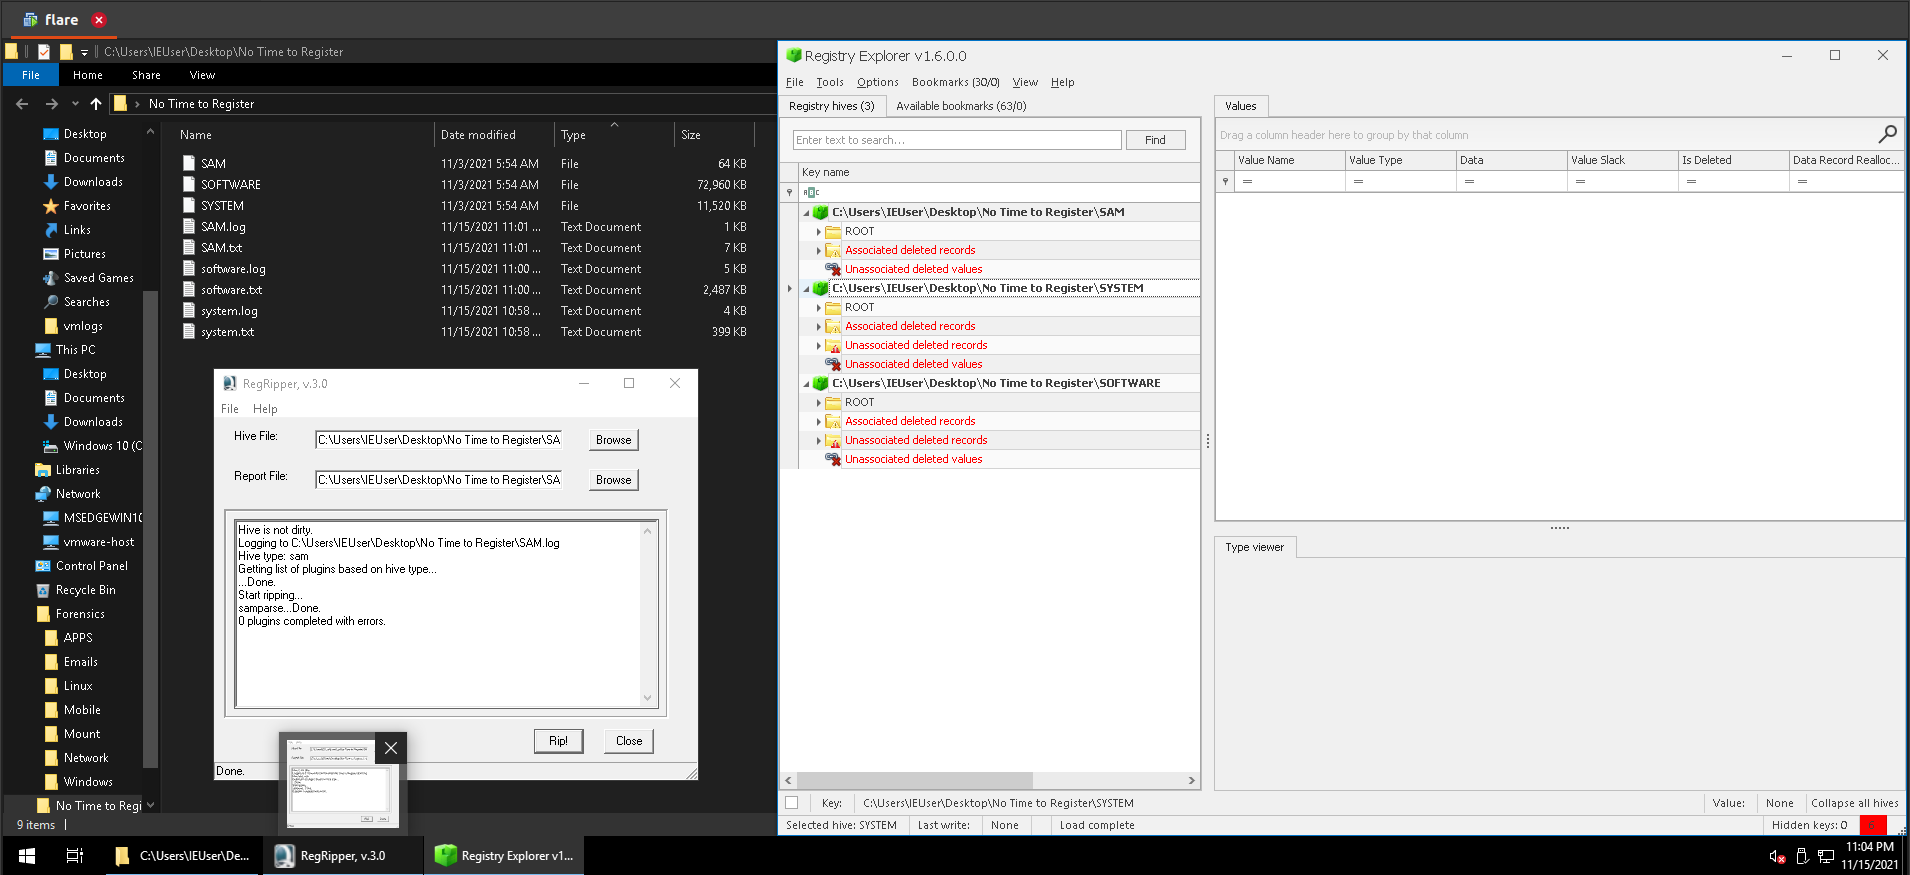The height and width of the screenshot is (875, 1910).
Task: Click the Is Deleted column header
Action: click(x=1733, y=160)
